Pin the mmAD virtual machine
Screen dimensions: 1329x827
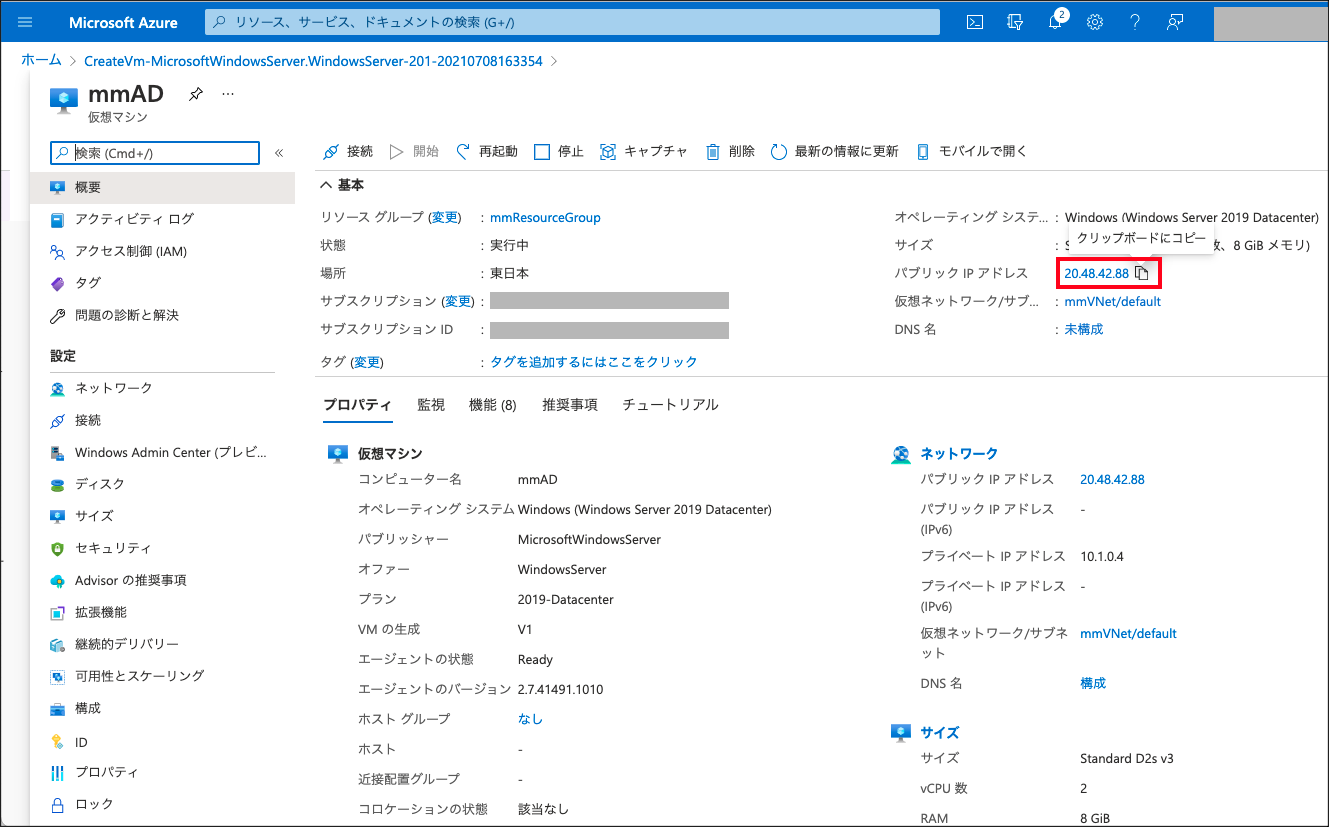[196, 94]
